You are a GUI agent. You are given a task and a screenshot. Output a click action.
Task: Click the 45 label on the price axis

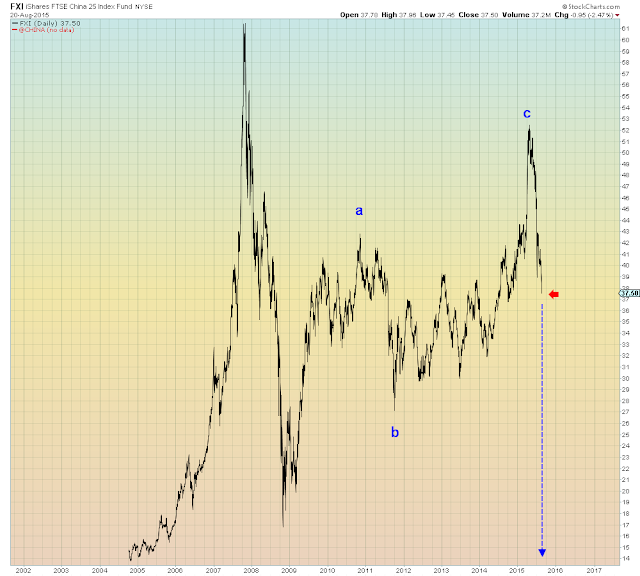click(625, 209)
